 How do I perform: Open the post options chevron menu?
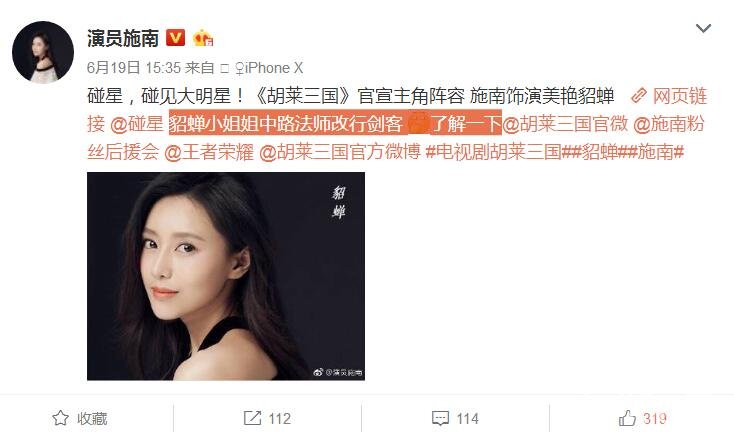tap(703, 29)
